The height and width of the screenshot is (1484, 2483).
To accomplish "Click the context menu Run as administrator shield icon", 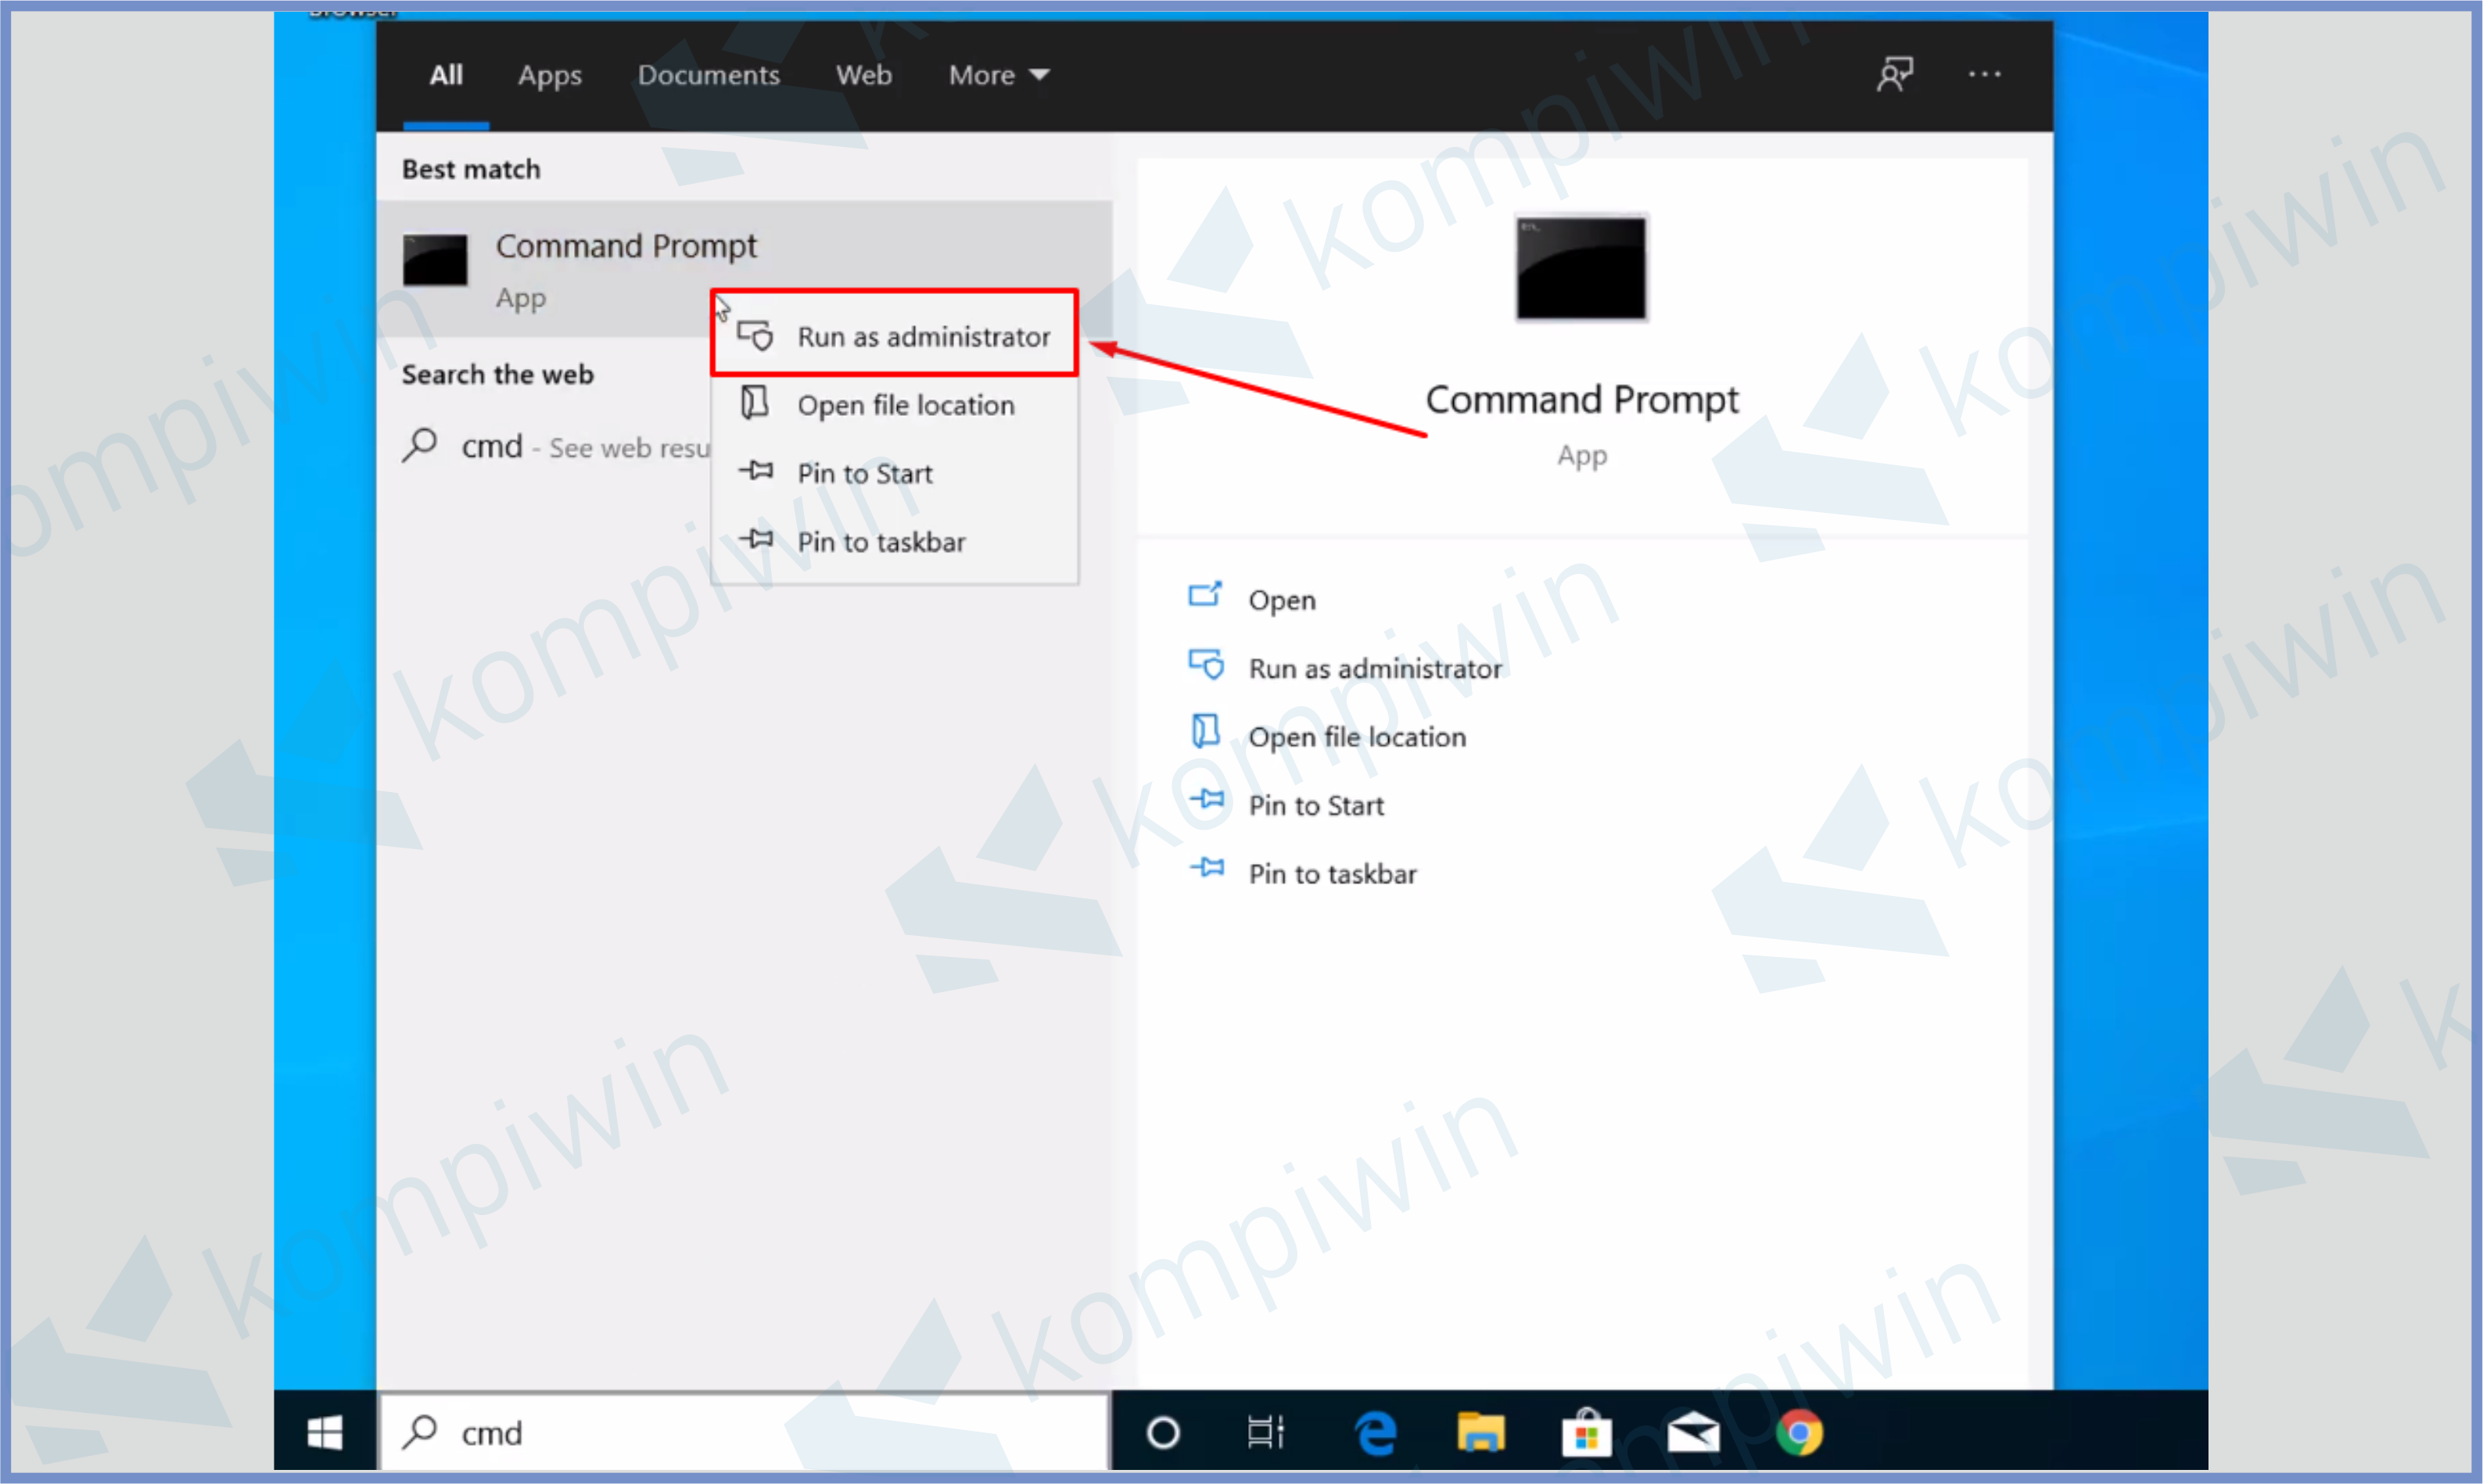I will 756,336.
